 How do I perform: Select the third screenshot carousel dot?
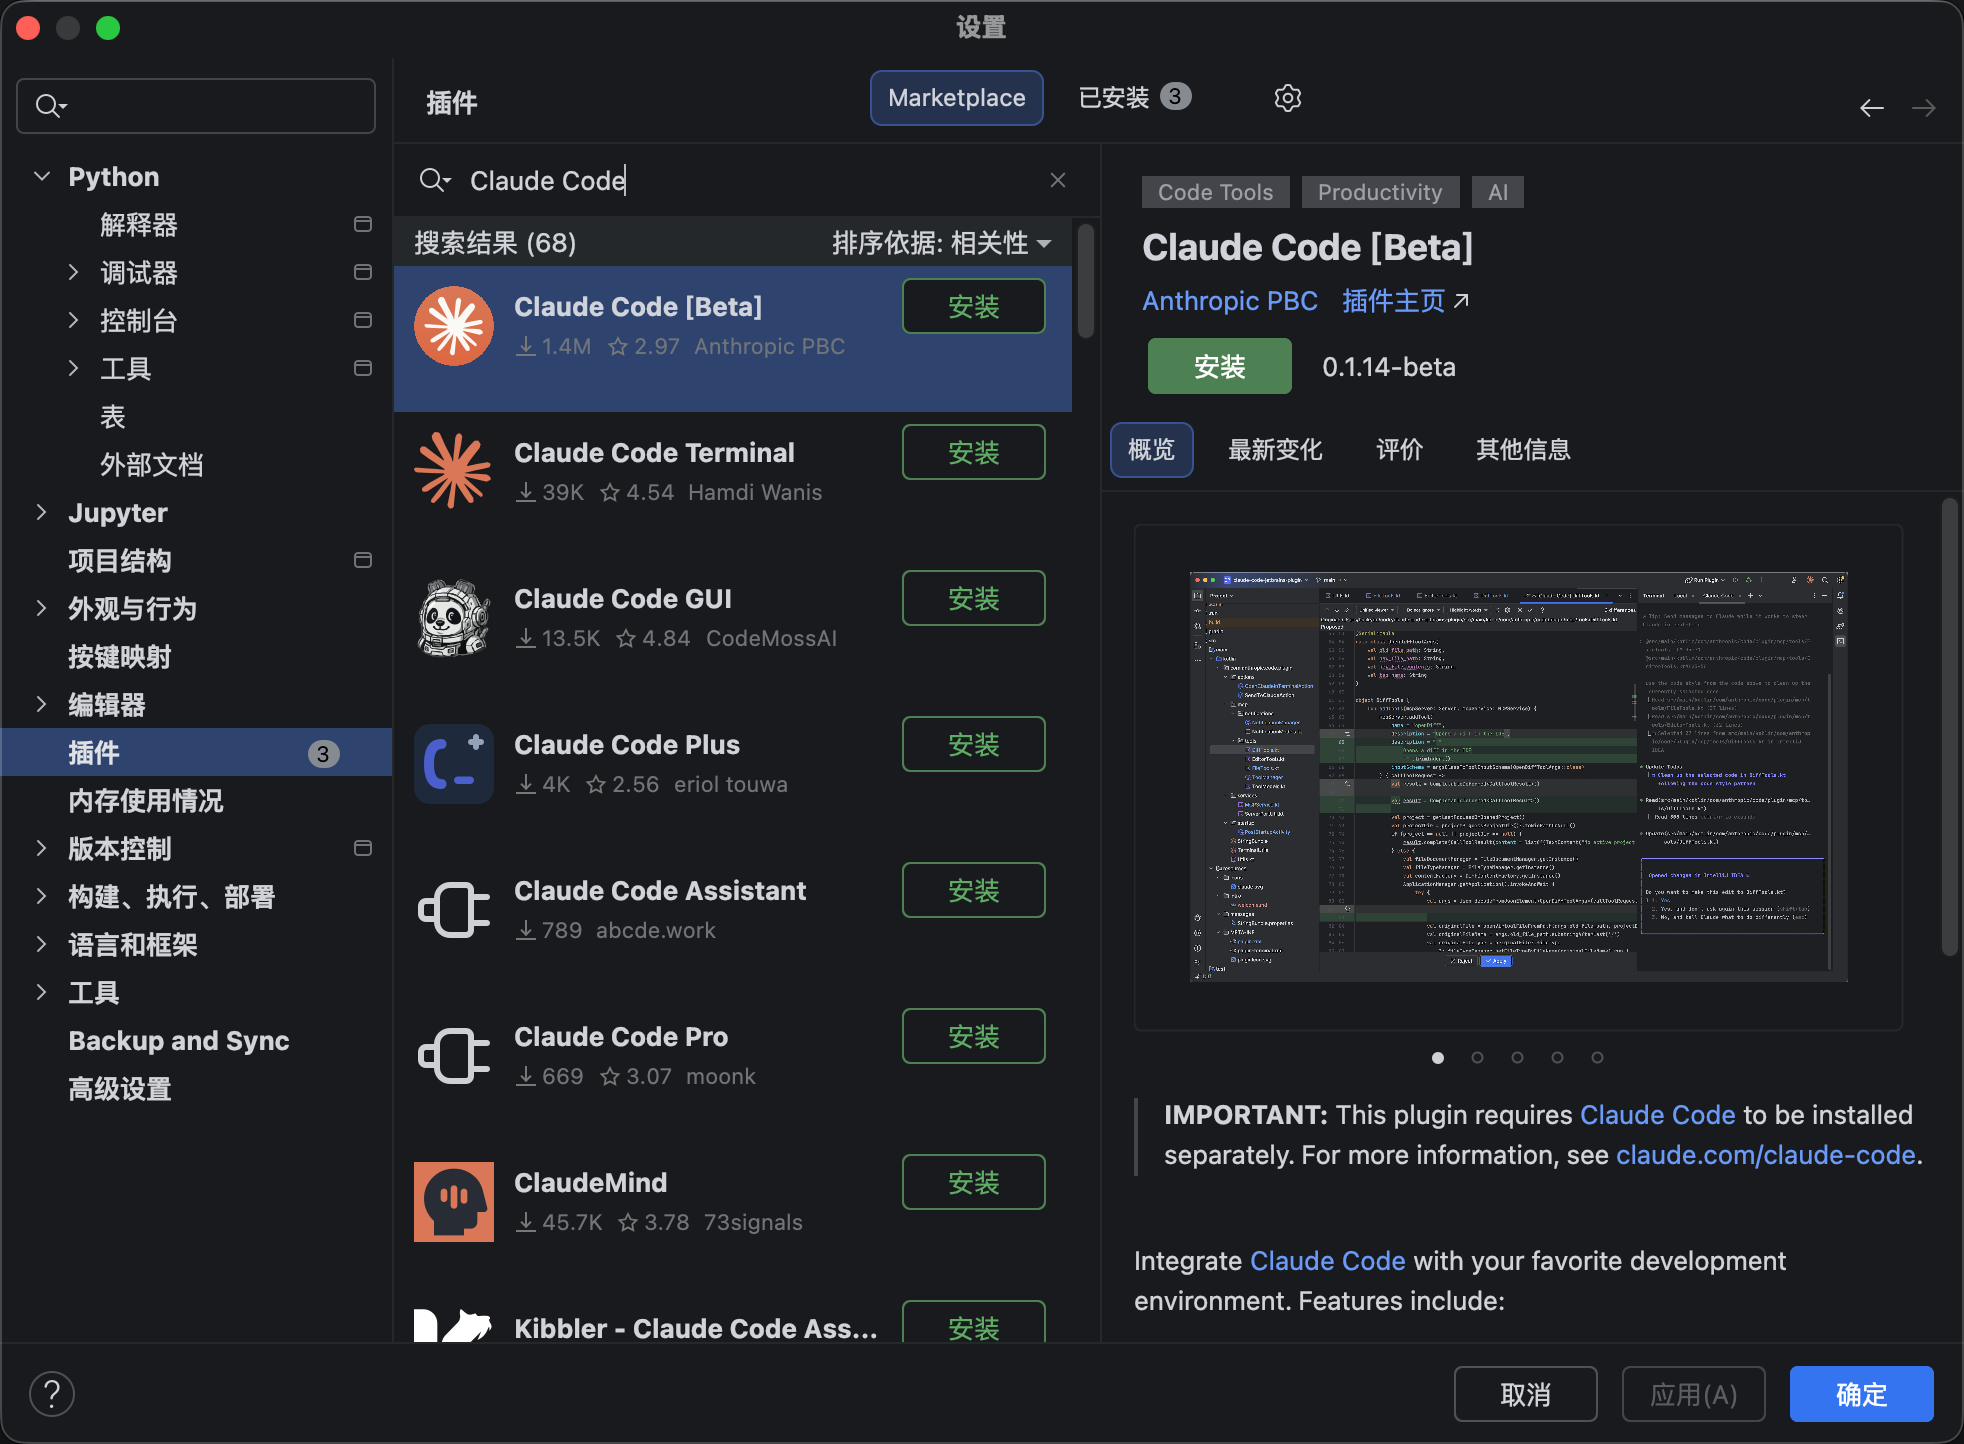point(1517,1057)
